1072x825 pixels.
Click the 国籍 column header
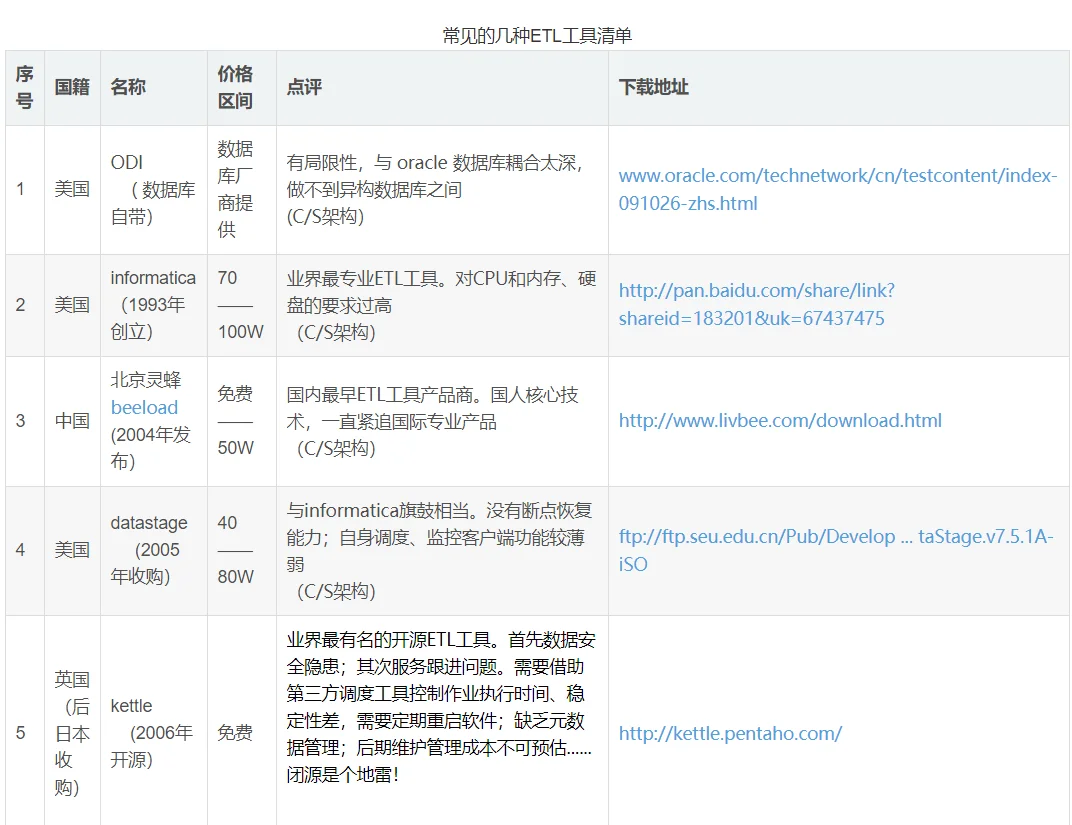72,87
